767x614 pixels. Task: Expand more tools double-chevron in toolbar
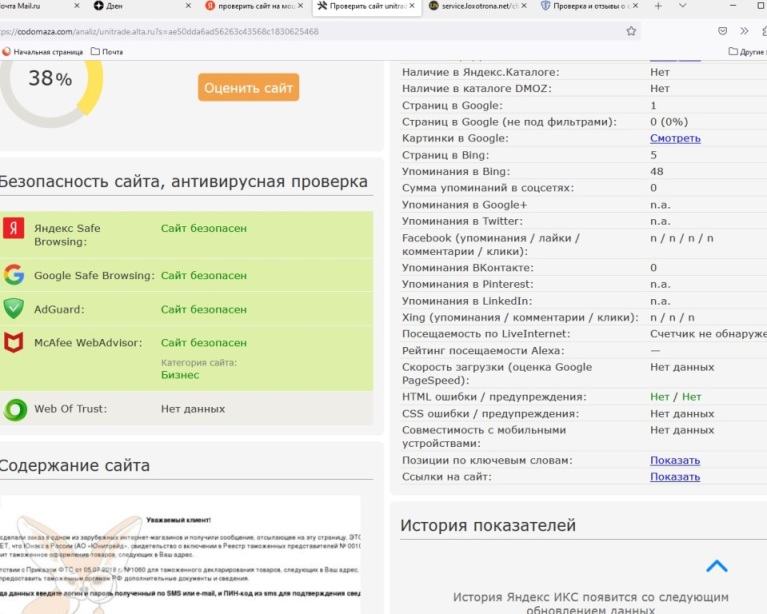744,31
